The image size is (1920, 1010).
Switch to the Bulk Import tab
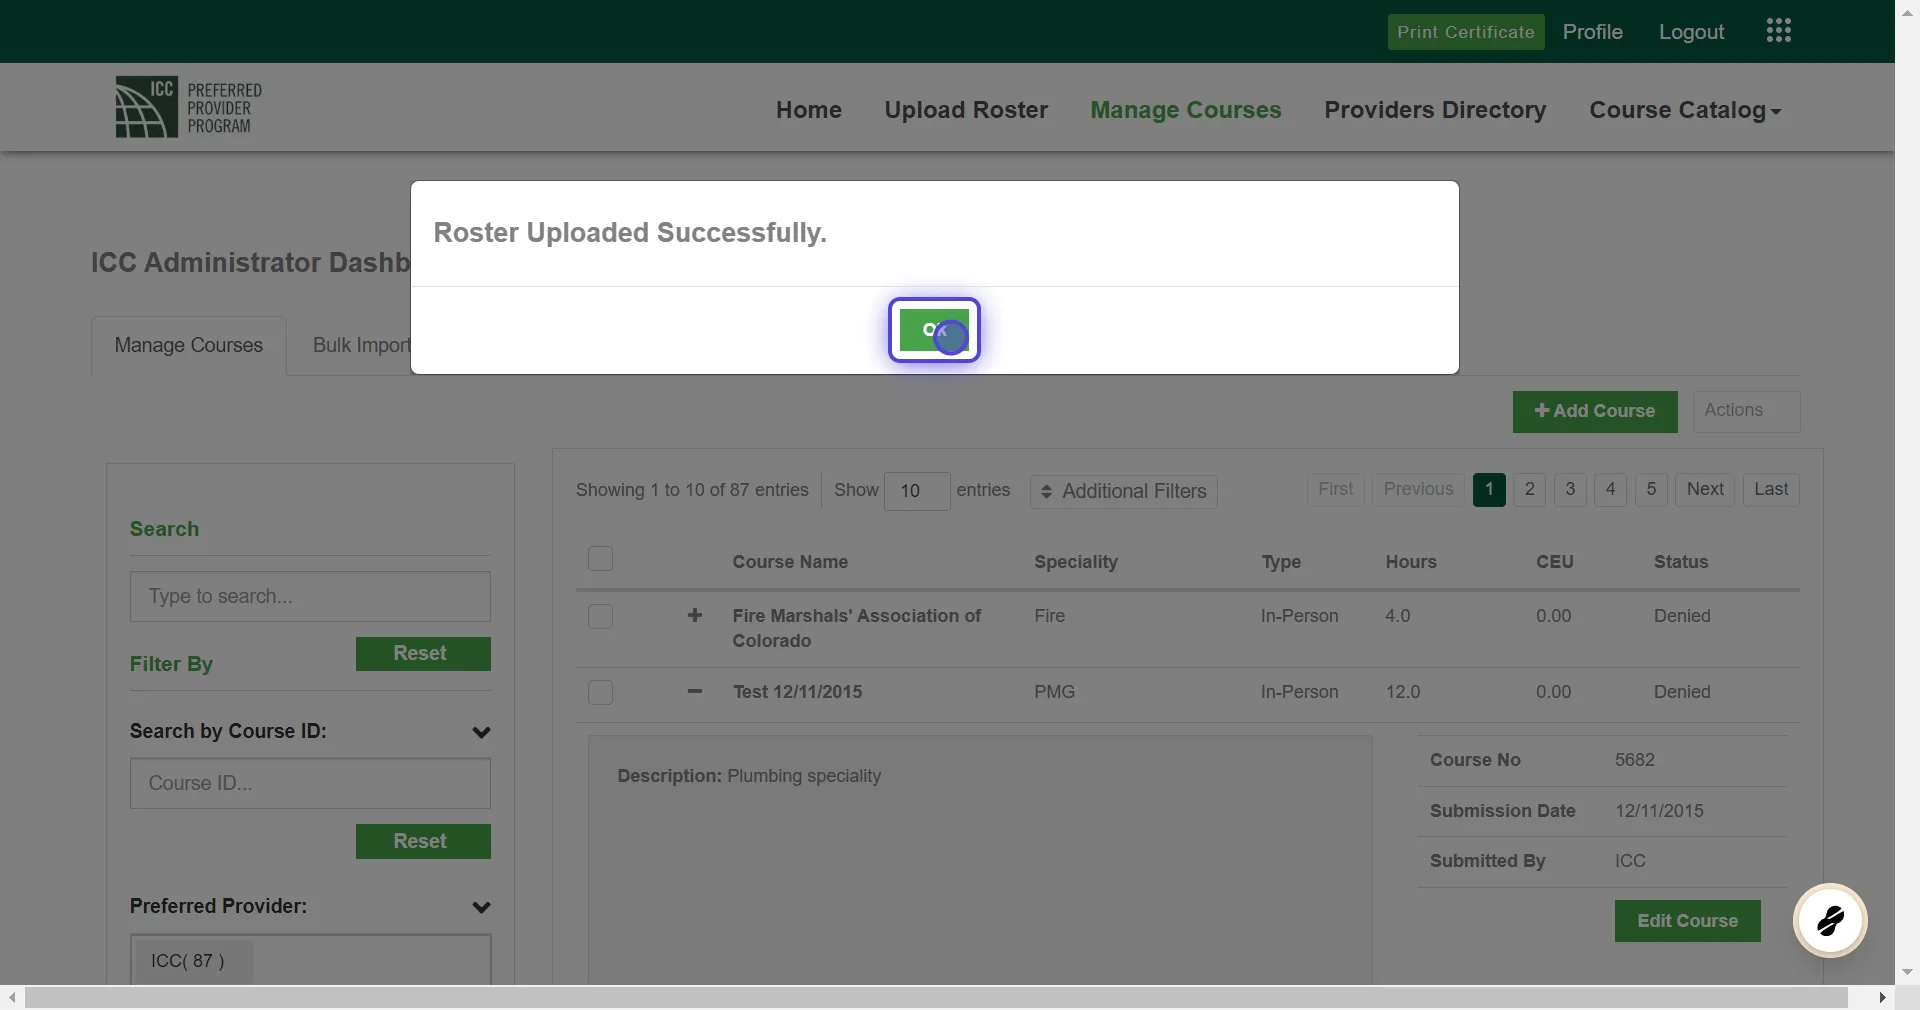361,345
